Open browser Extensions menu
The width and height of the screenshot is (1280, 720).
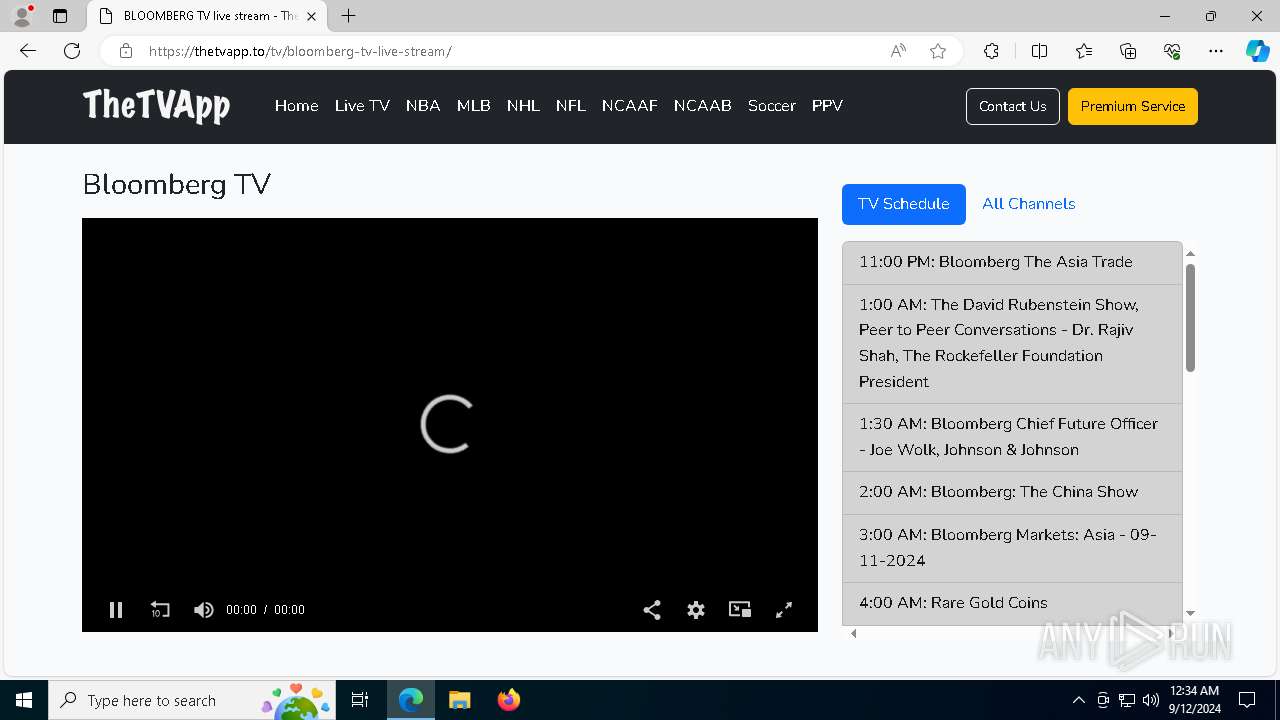991,51
